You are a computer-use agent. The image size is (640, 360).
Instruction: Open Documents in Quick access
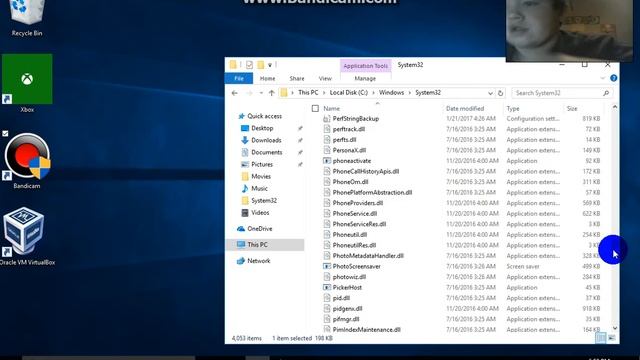pos(262,152)
